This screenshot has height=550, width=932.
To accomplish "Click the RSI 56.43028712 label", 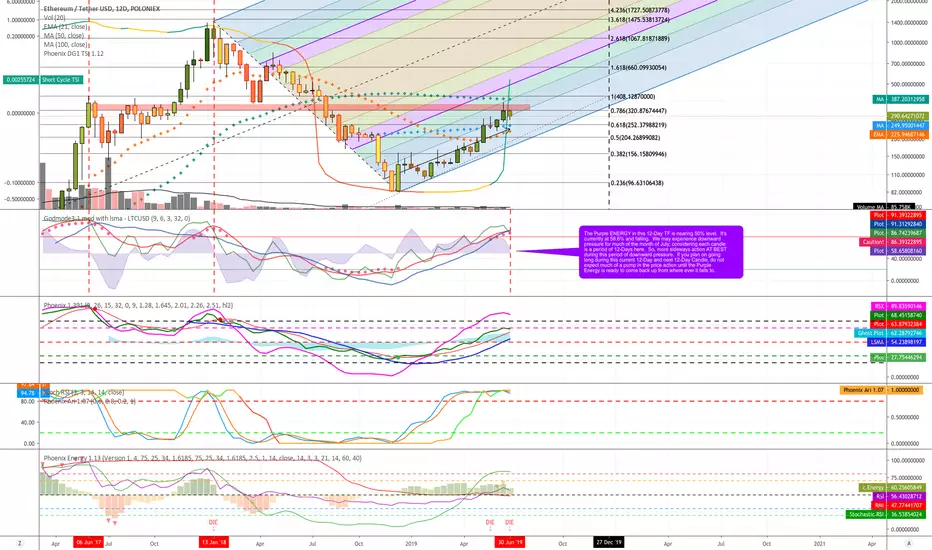I will click(899, 496).
